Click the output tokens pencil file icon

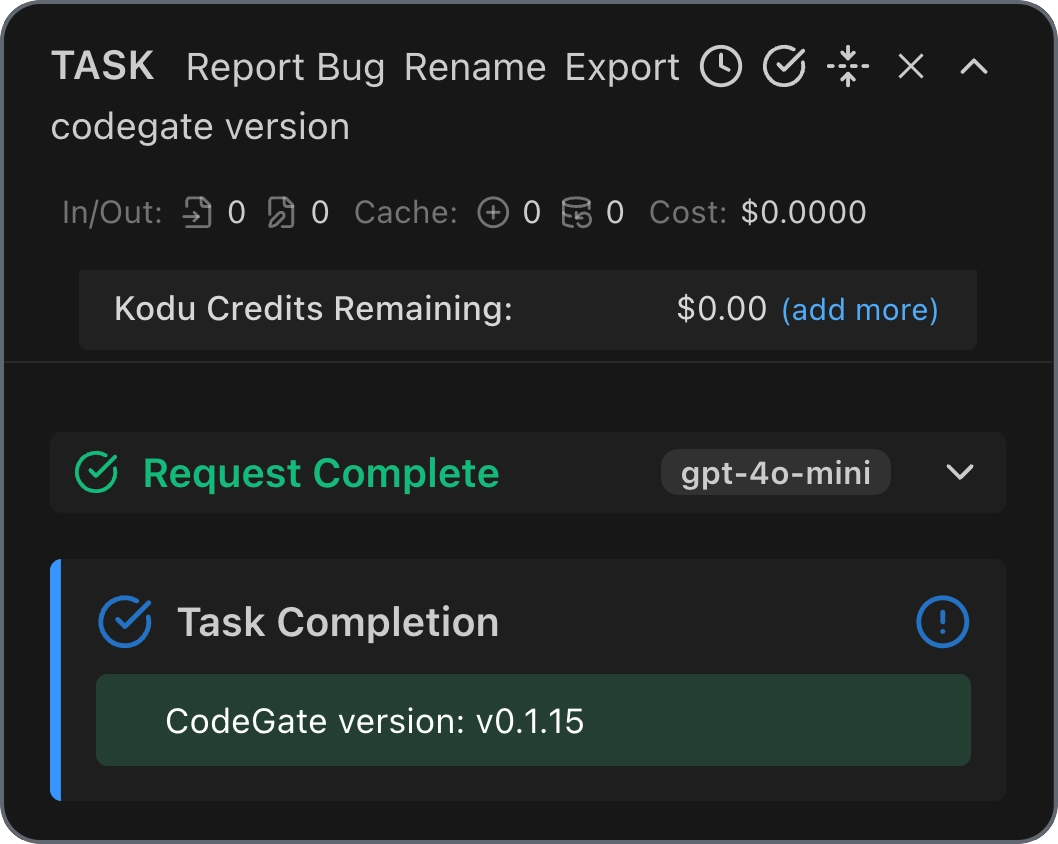point(281,213)
